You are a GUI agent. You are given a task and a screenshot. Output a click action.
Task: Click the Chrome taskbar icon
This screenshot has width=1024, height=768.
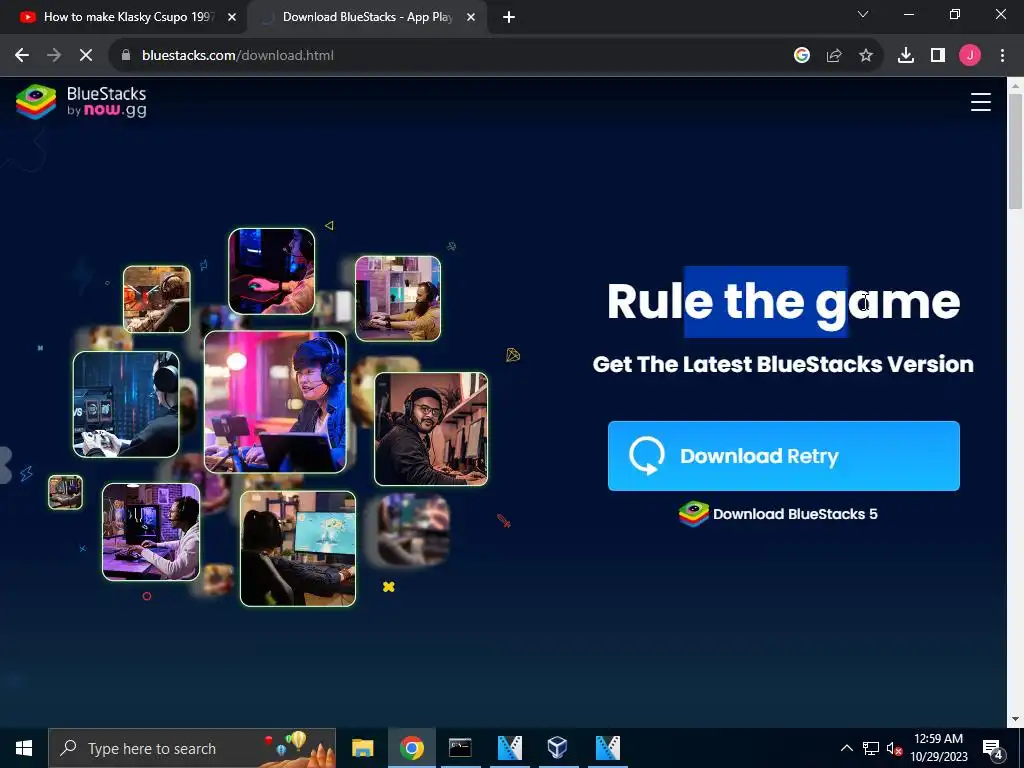[412, 748]
